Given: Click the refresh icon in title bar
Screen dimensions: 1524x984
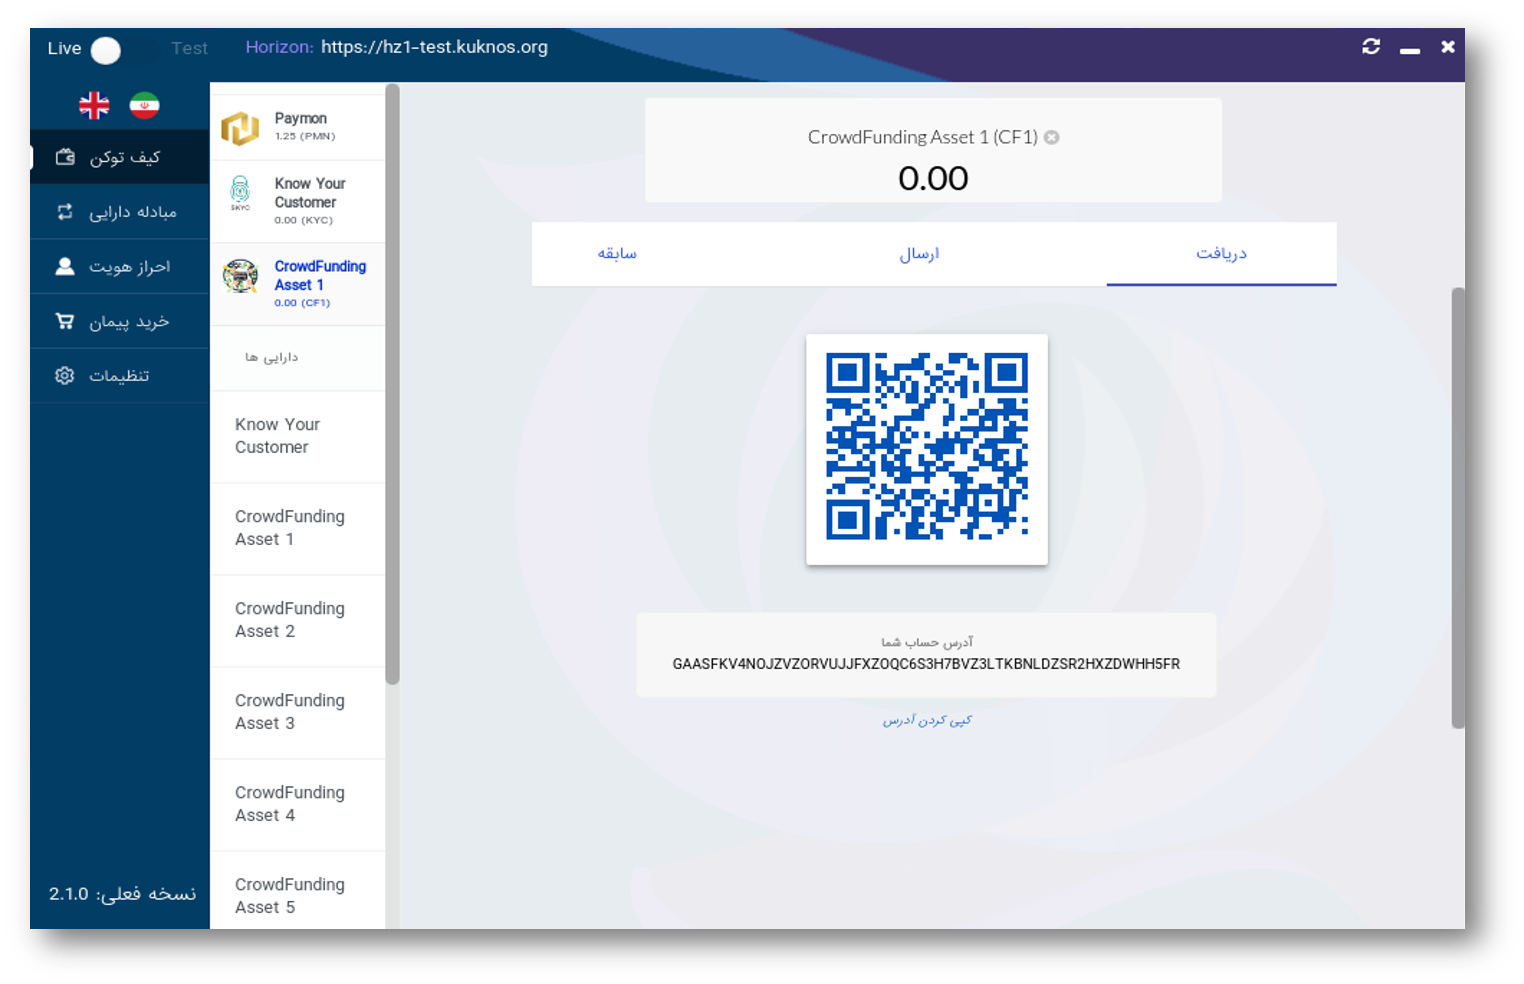Looking at the screenshot, I should click(x=1371, y=46).
